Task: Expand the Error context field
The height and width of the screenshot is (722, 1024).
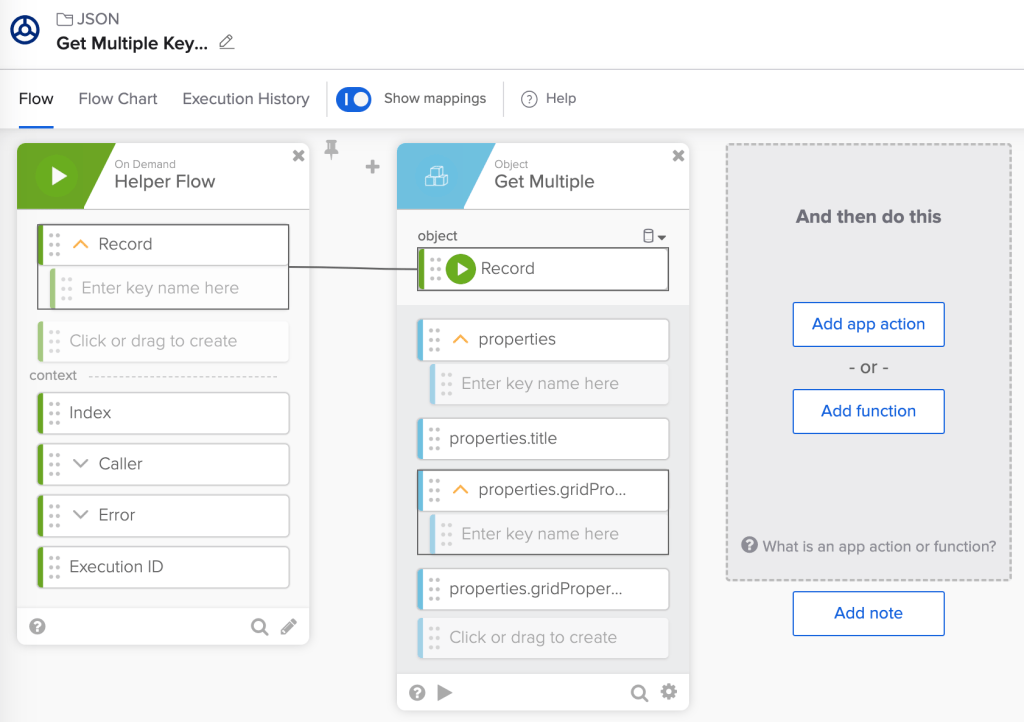Action: [x=81, y=515]
